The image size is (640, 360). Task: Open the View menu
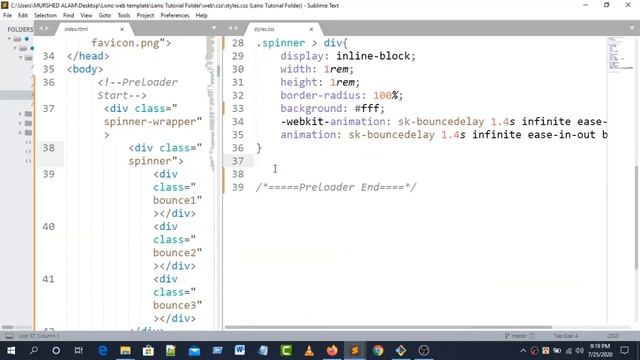point(86,16)
